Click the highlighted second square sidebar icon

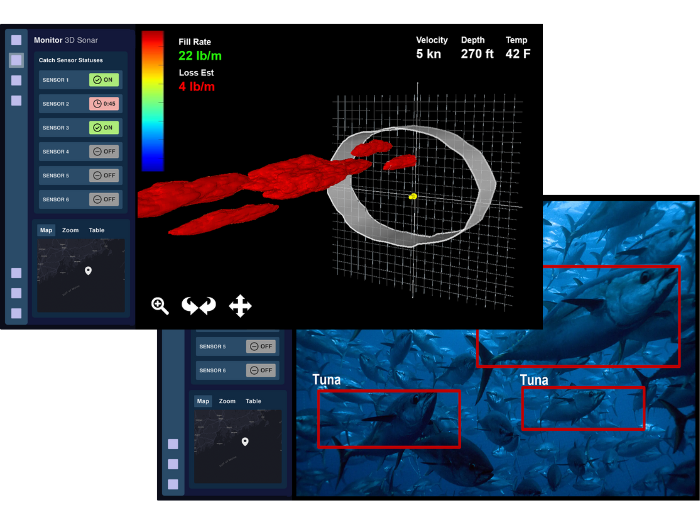coord(16,60)
